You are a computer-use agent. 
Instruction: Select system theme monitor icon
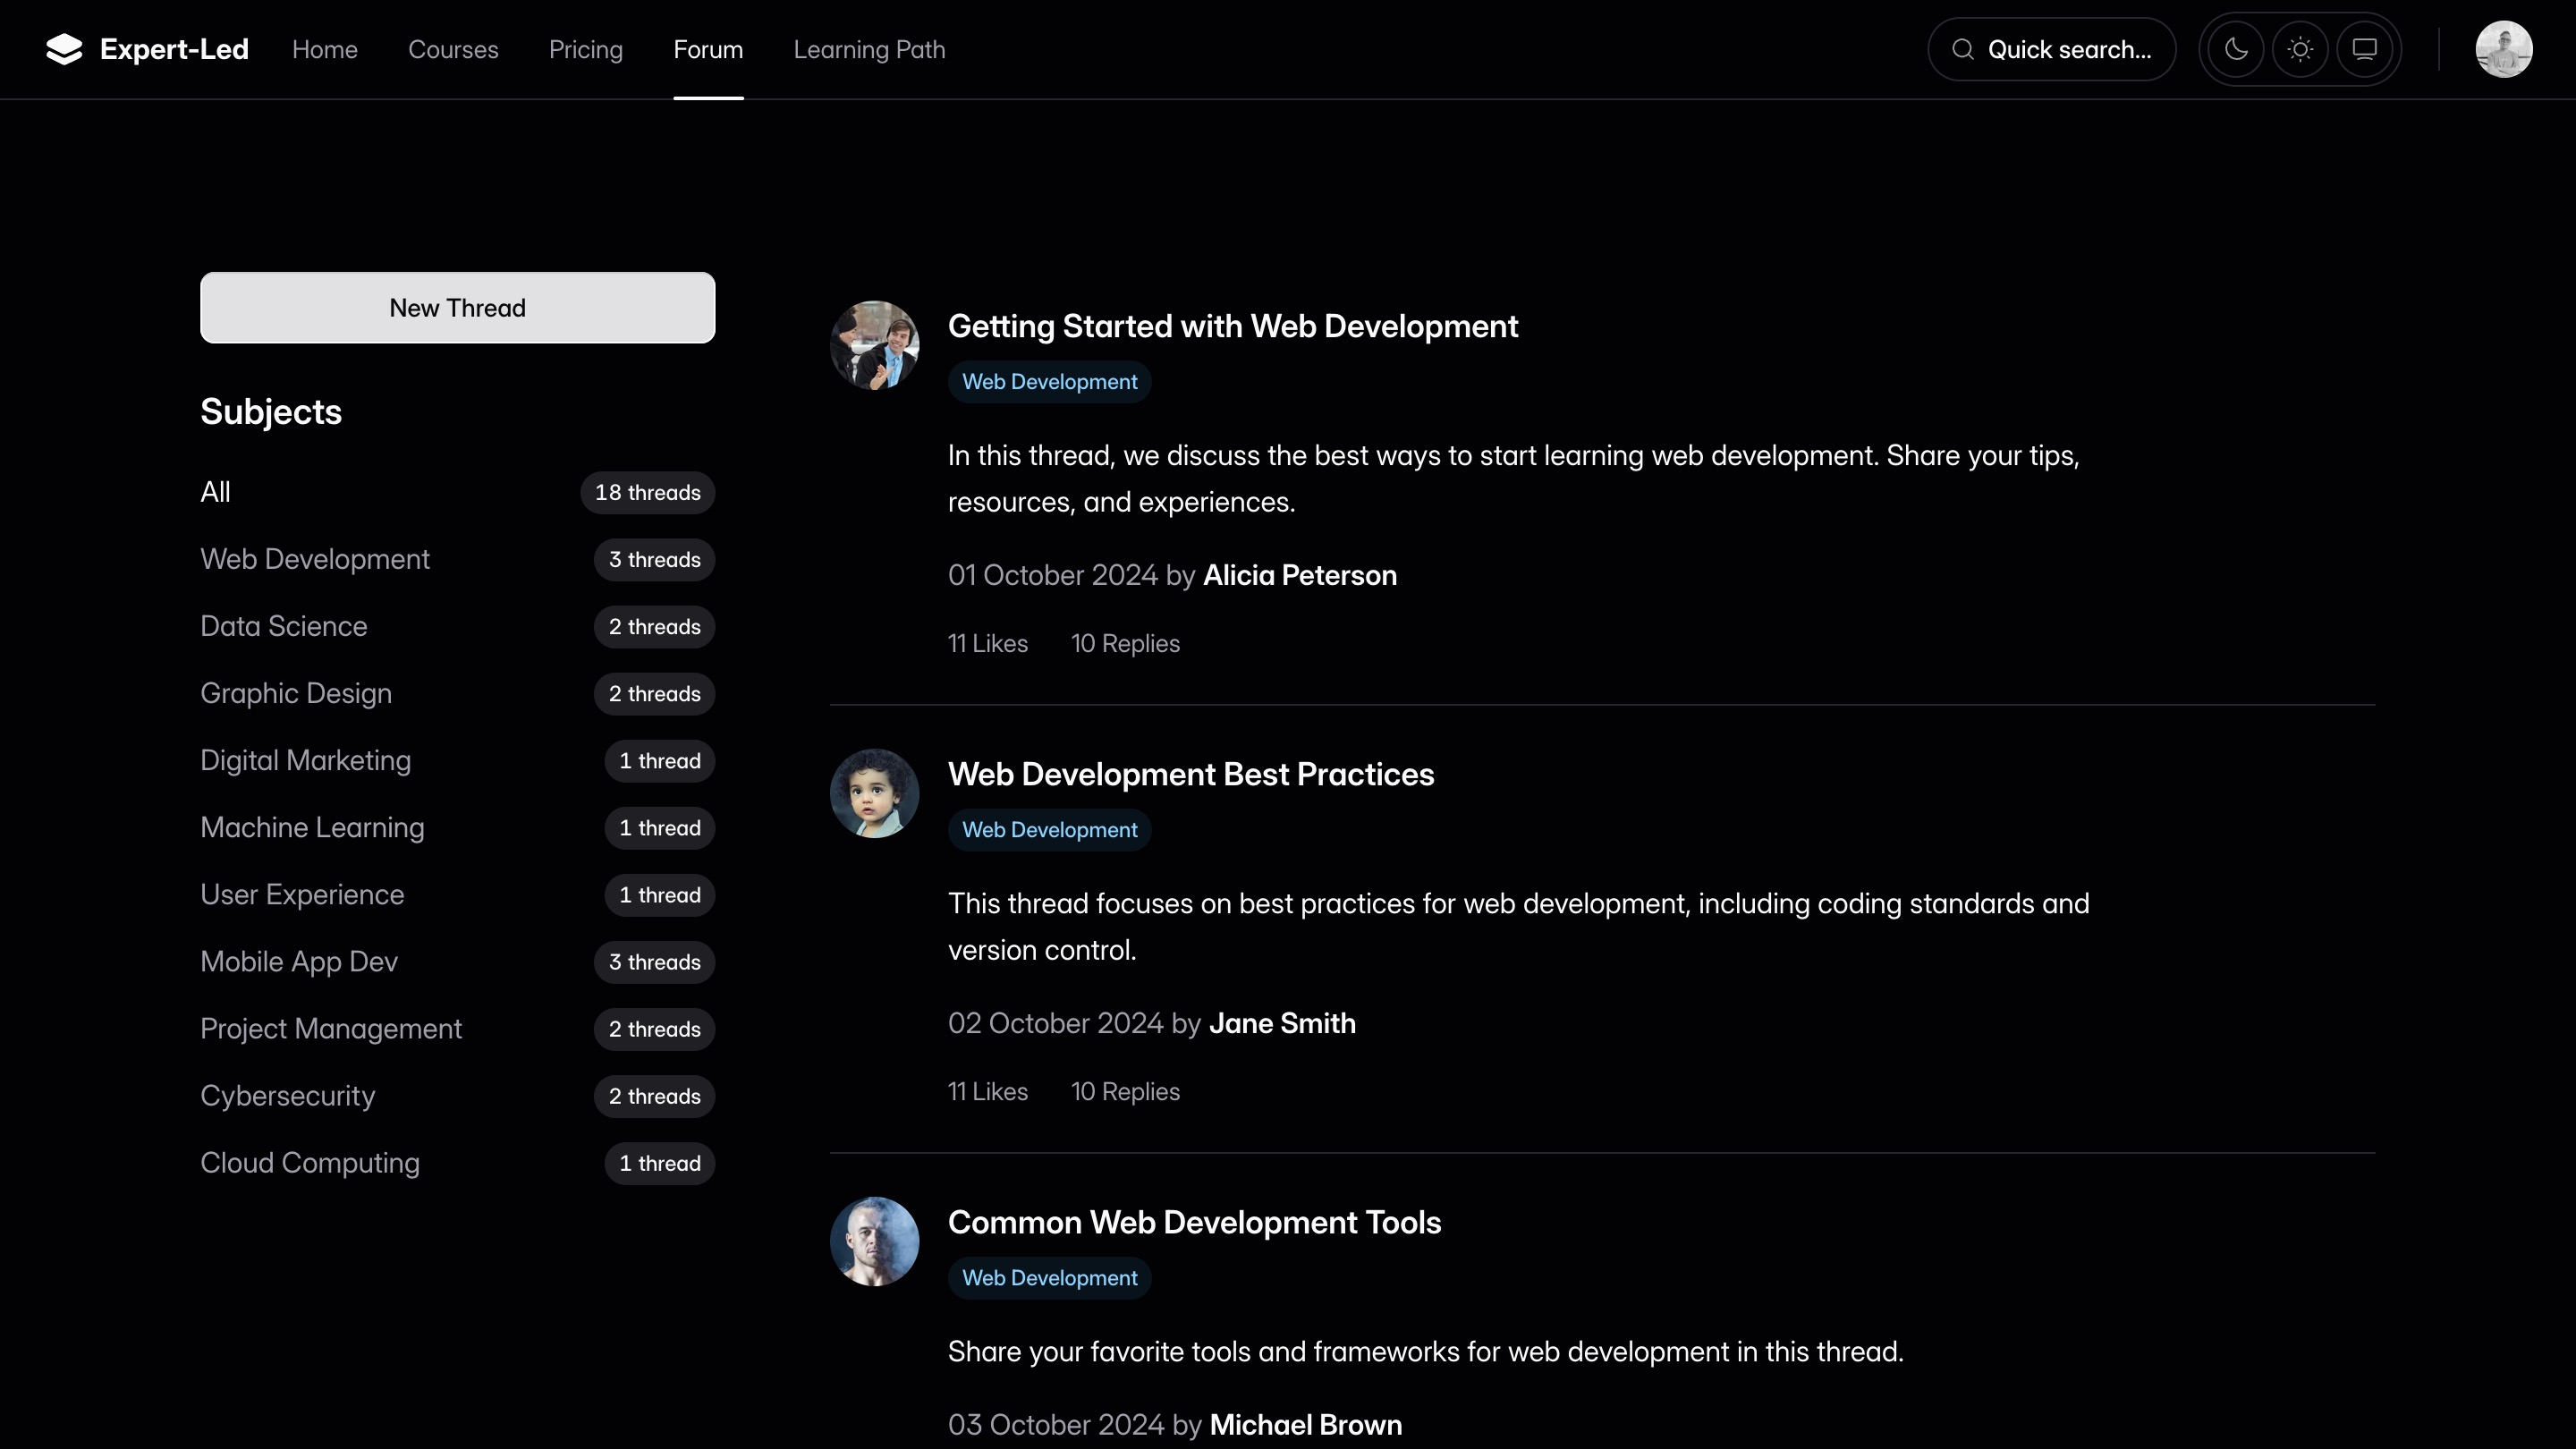[2364, 49]
